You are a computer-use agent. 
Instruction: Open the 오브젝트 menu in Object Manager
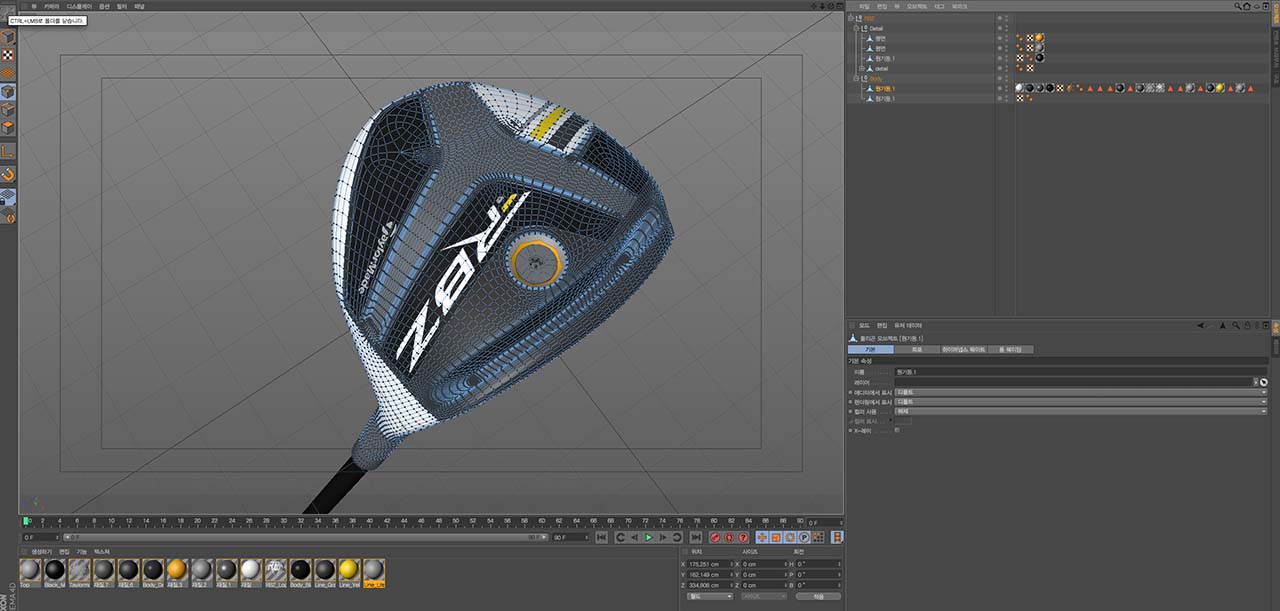(917, 6)
